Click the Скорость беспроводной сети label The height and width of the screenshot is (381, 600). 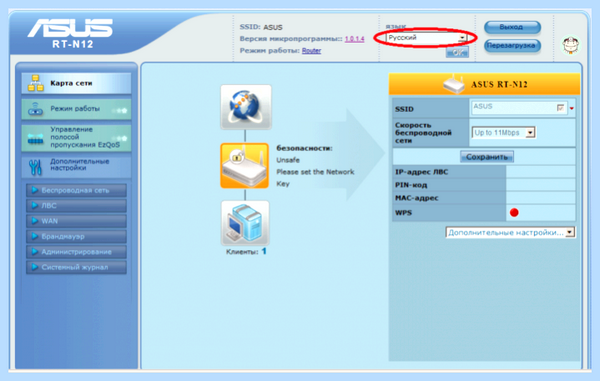tap(423, 133)
